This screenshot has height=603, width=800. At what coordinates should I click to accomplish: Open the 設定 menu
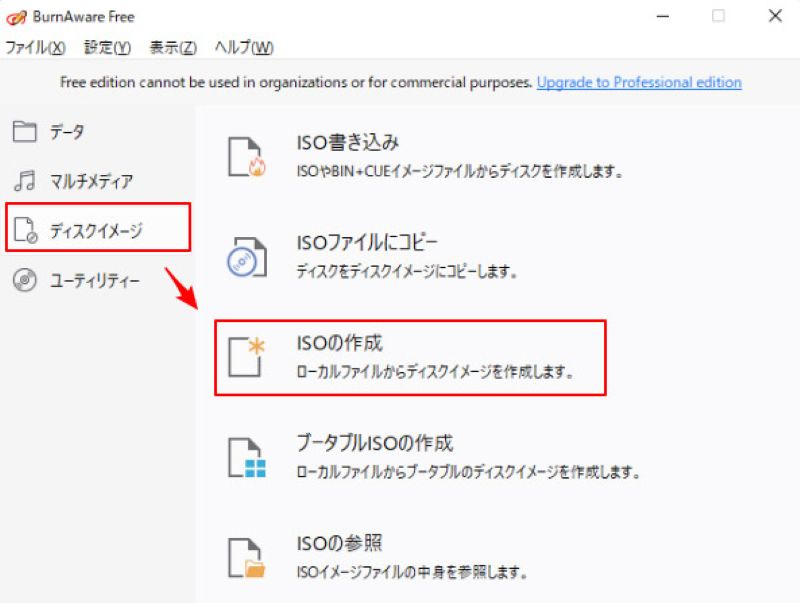coord(105,47)
